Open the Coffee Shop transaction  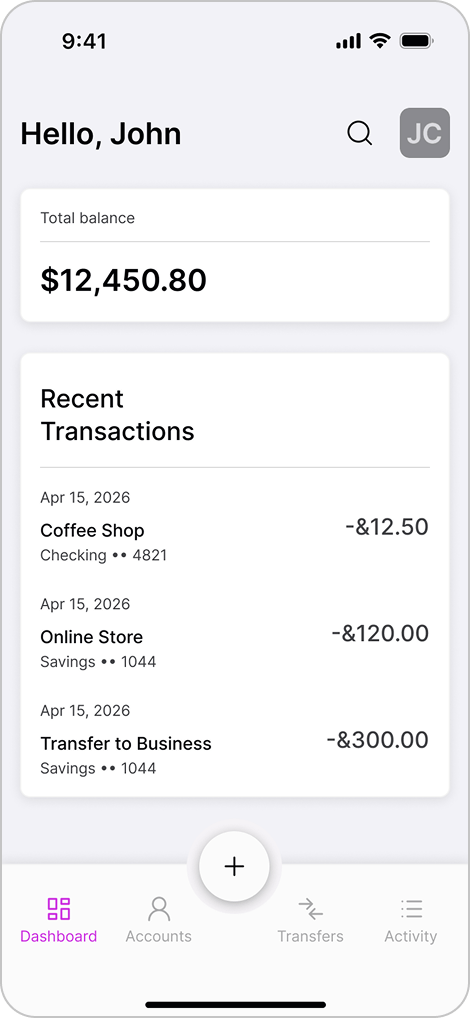234,527
